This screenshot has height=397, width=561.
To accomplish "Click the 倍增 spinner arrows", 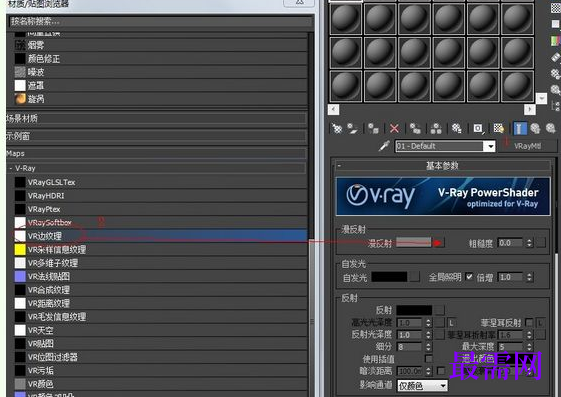I will [530, 277].
